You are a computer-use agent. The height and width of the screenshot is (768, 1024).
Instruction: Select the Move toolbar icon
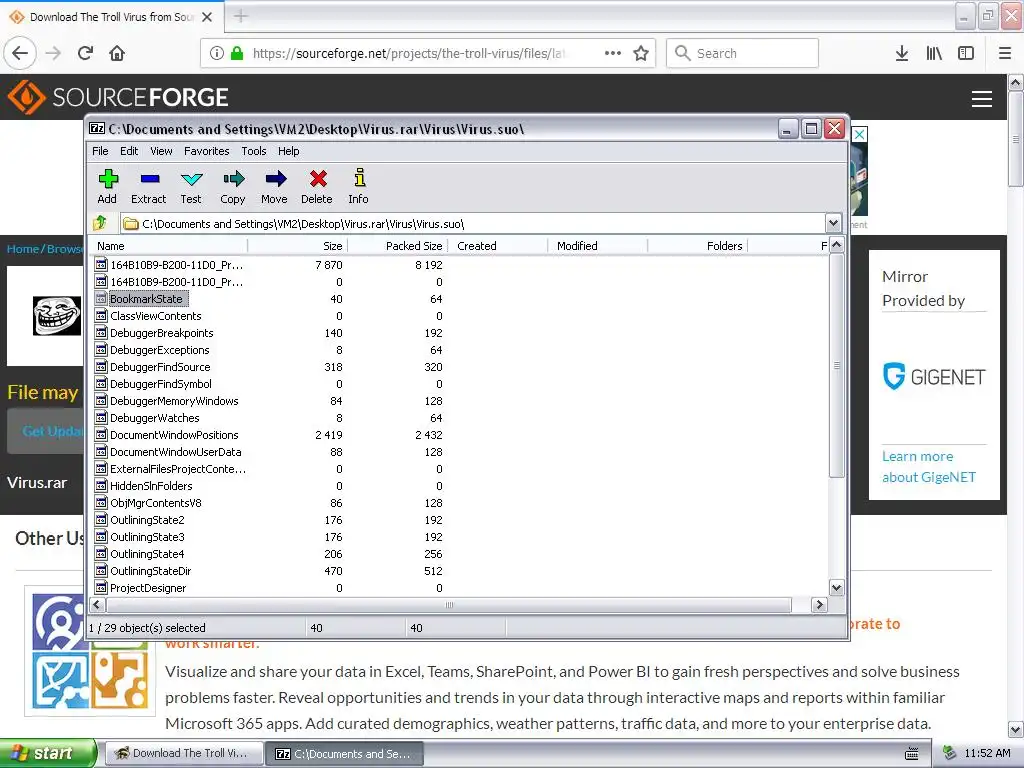point(274,187)
